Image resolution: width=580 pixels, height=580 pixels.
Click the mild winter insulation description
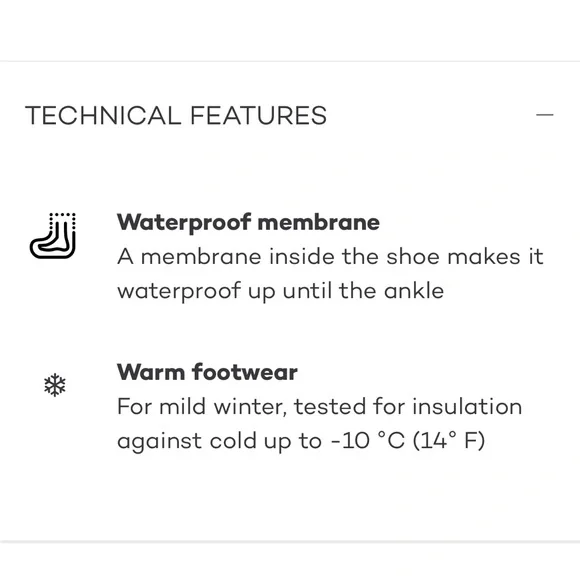click(320, 424)
